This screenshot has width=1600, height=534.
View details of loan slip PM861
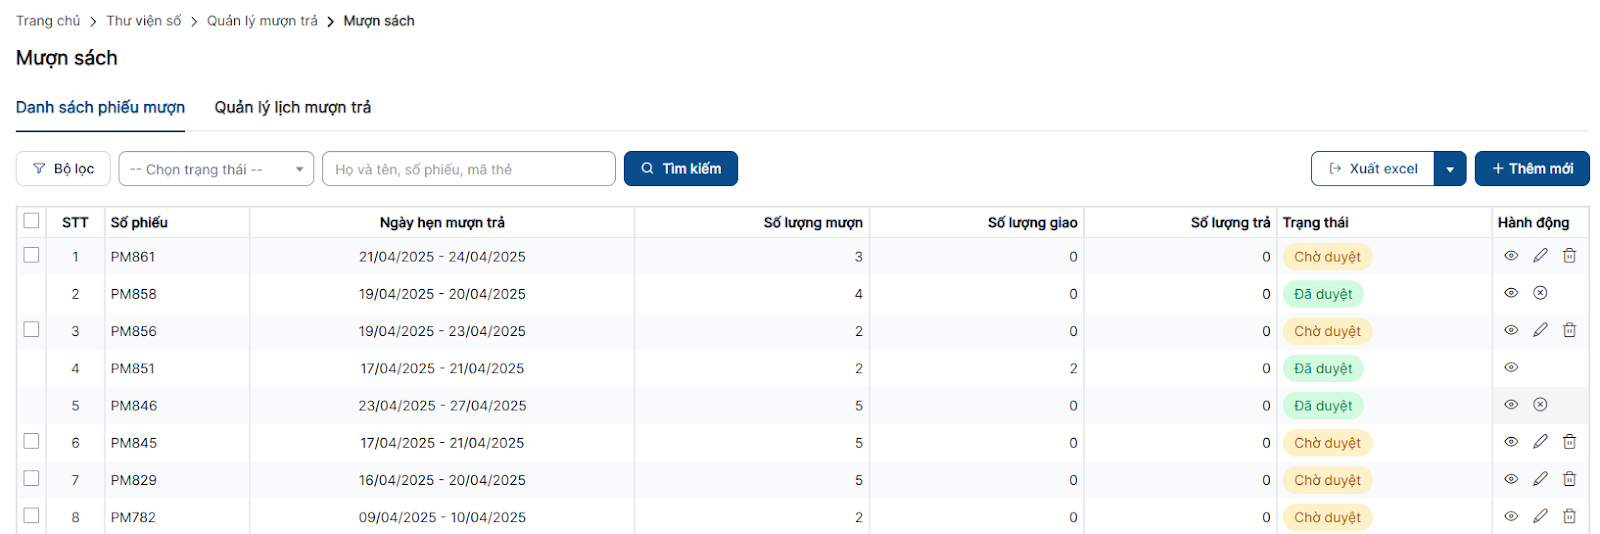[1511, 256]
